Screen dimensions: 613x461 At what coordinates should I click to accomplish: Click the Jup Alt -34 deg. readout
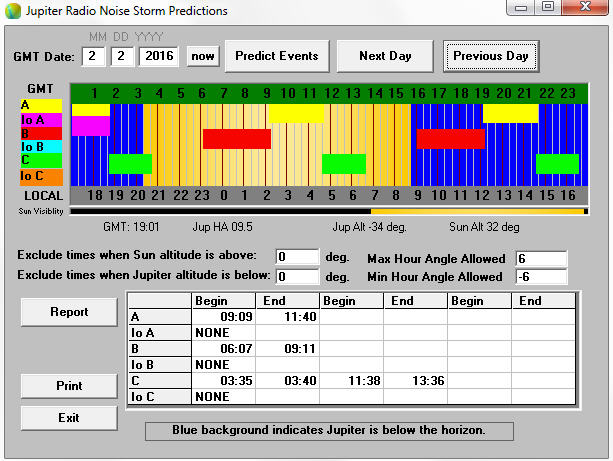[369, 227]
